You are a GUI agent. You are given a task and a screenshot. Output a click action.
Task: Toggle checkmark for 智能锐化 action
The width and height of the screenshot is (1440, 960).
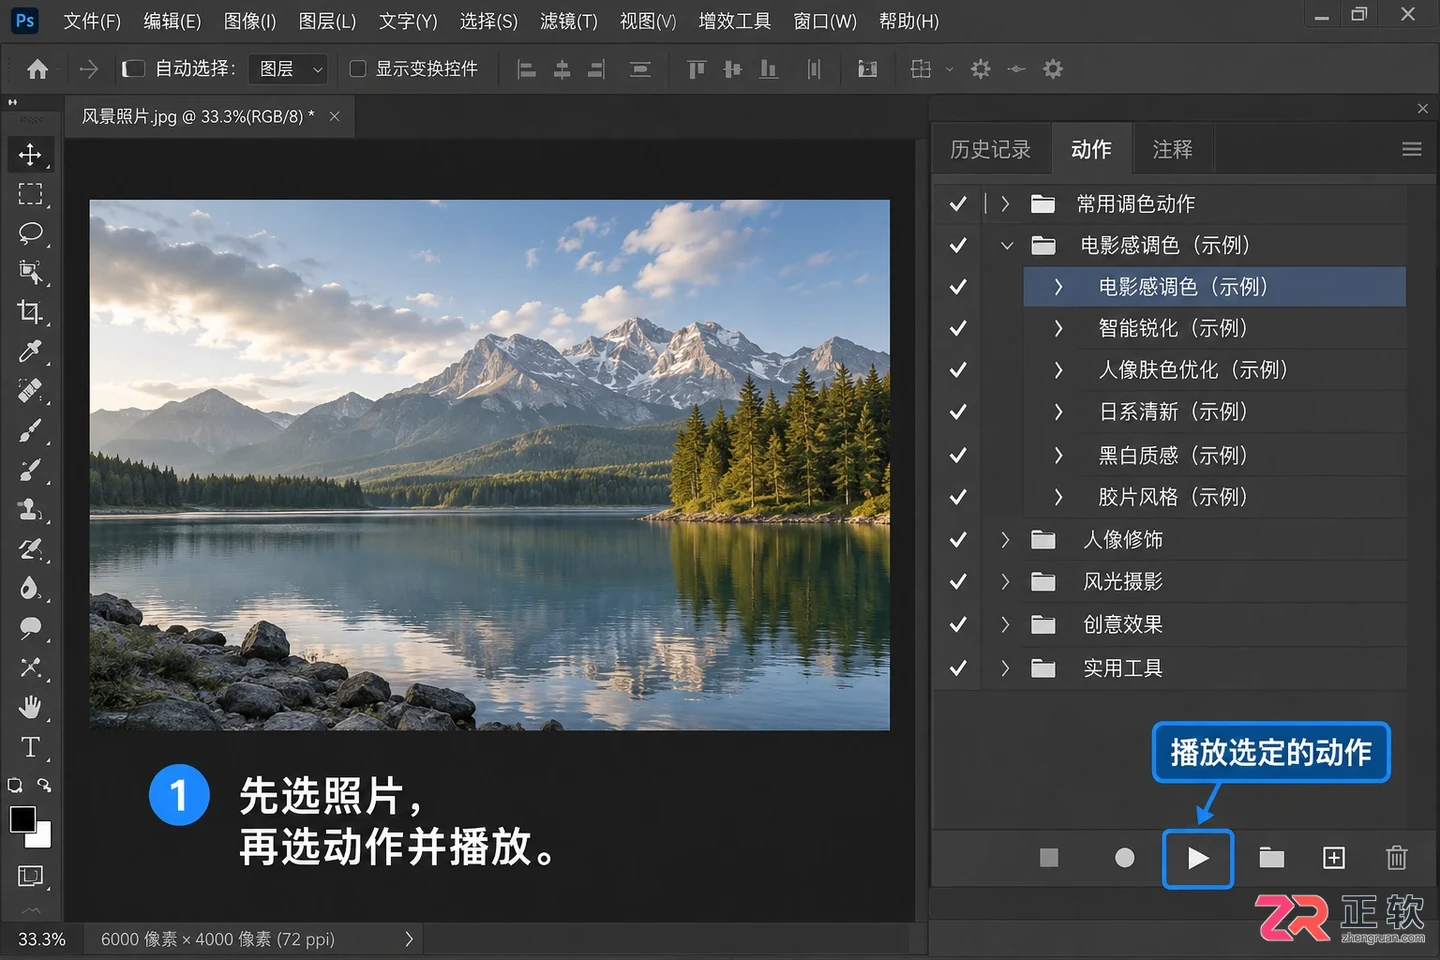958,328
